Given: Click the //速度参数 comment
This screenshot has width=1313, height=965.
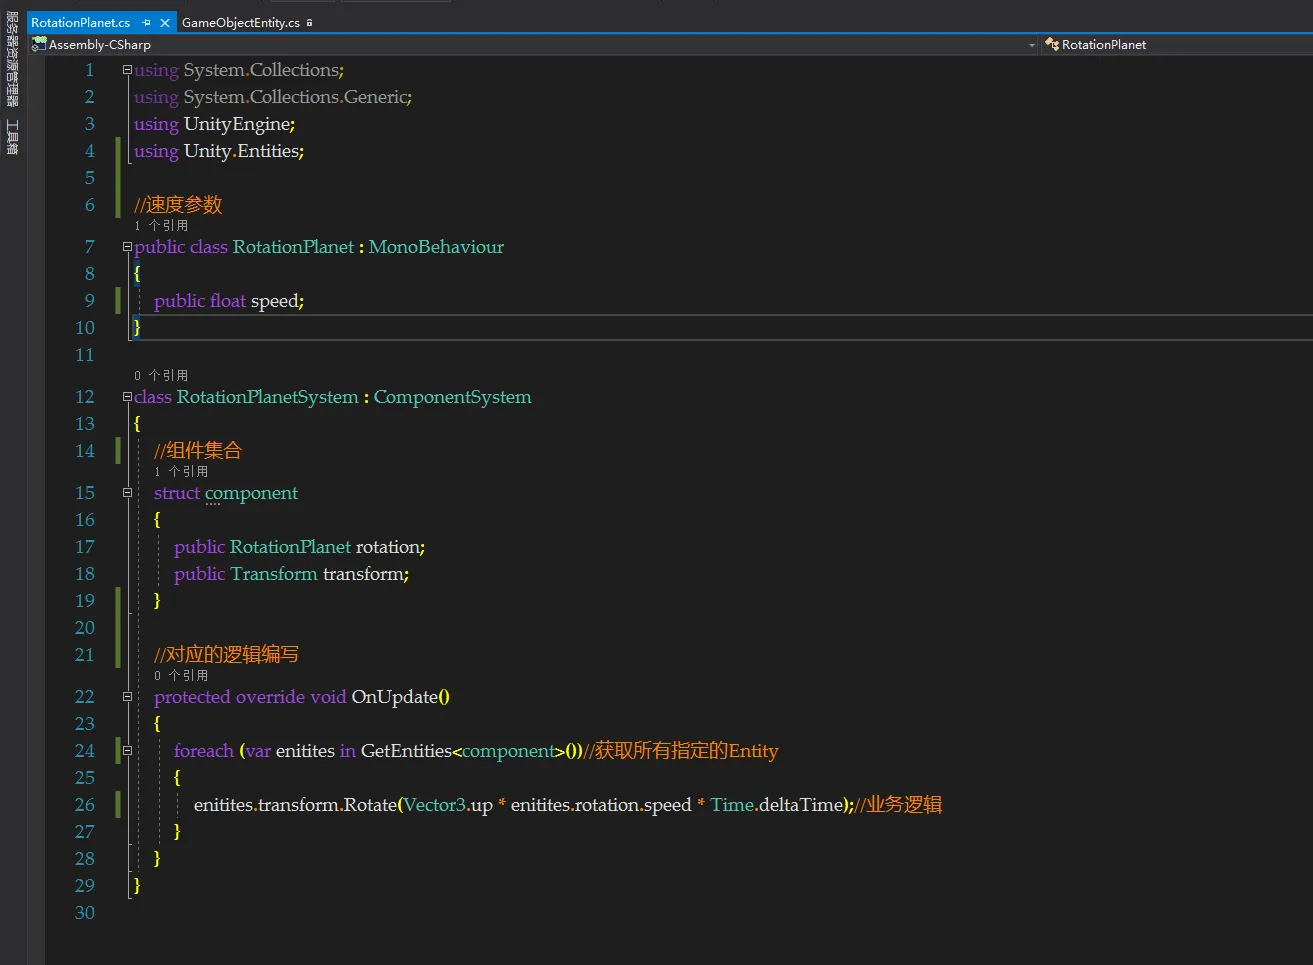Looking at the screenshot, I should click(x=178, y=205).
